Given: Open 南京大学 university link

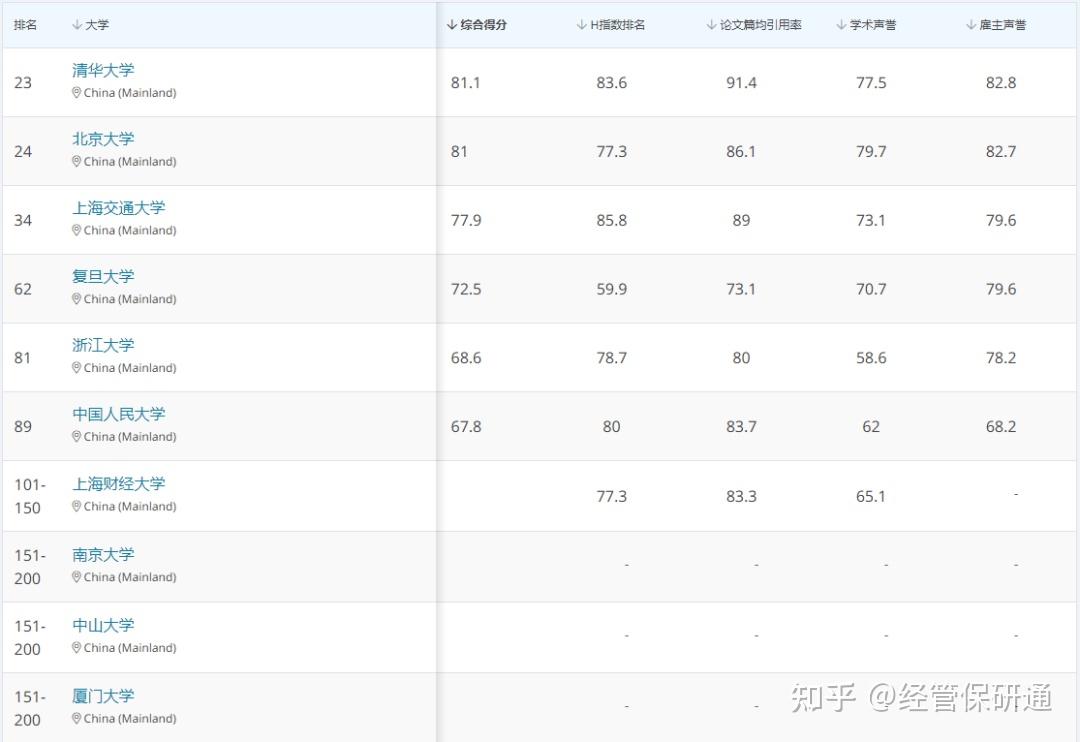Looking at the screenshot, I should click(103, 555).
